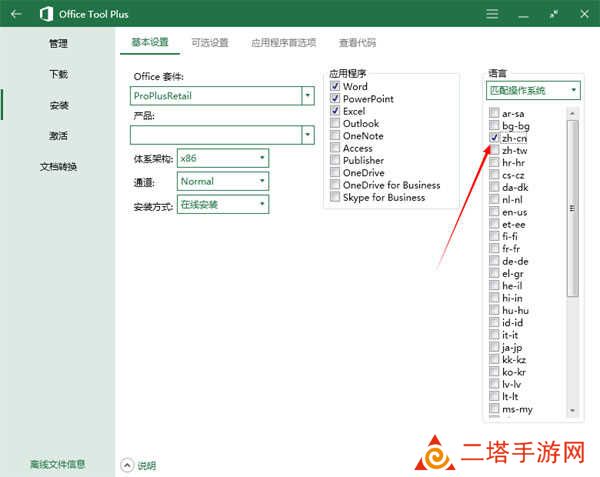Click the language list scroll up arrow
Viewport: 600px width, 477px height.
pyautogui.click(x=572, y=113)
